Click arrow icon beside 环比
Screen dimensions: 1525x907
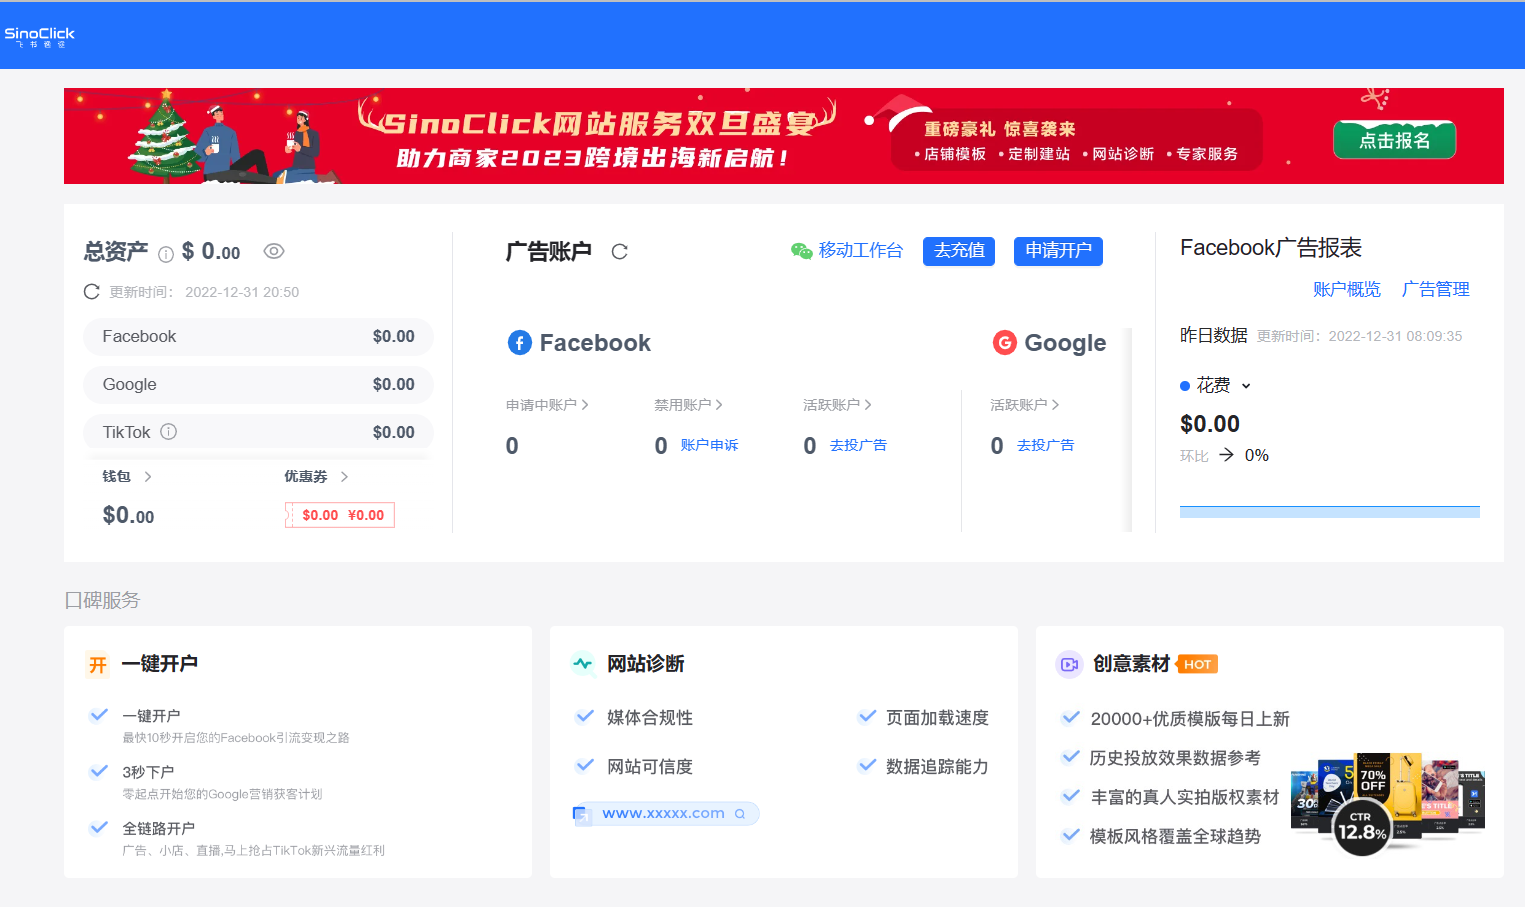(x=1226, y=455)
